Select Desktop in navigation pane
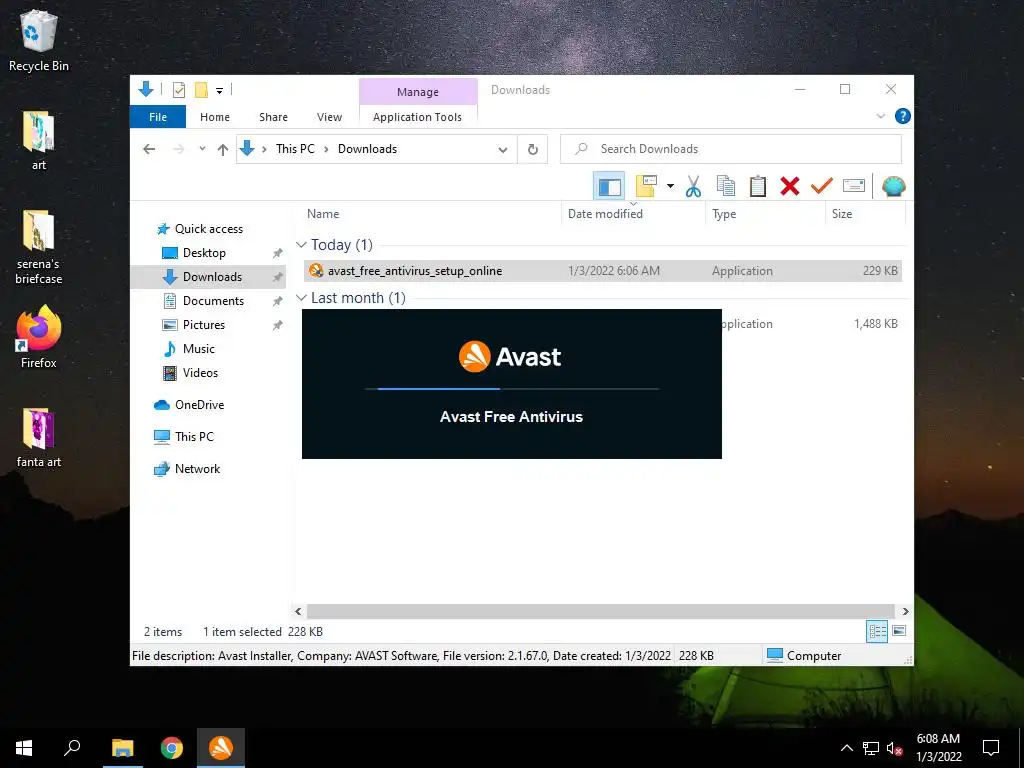 [x=194, y=253]
